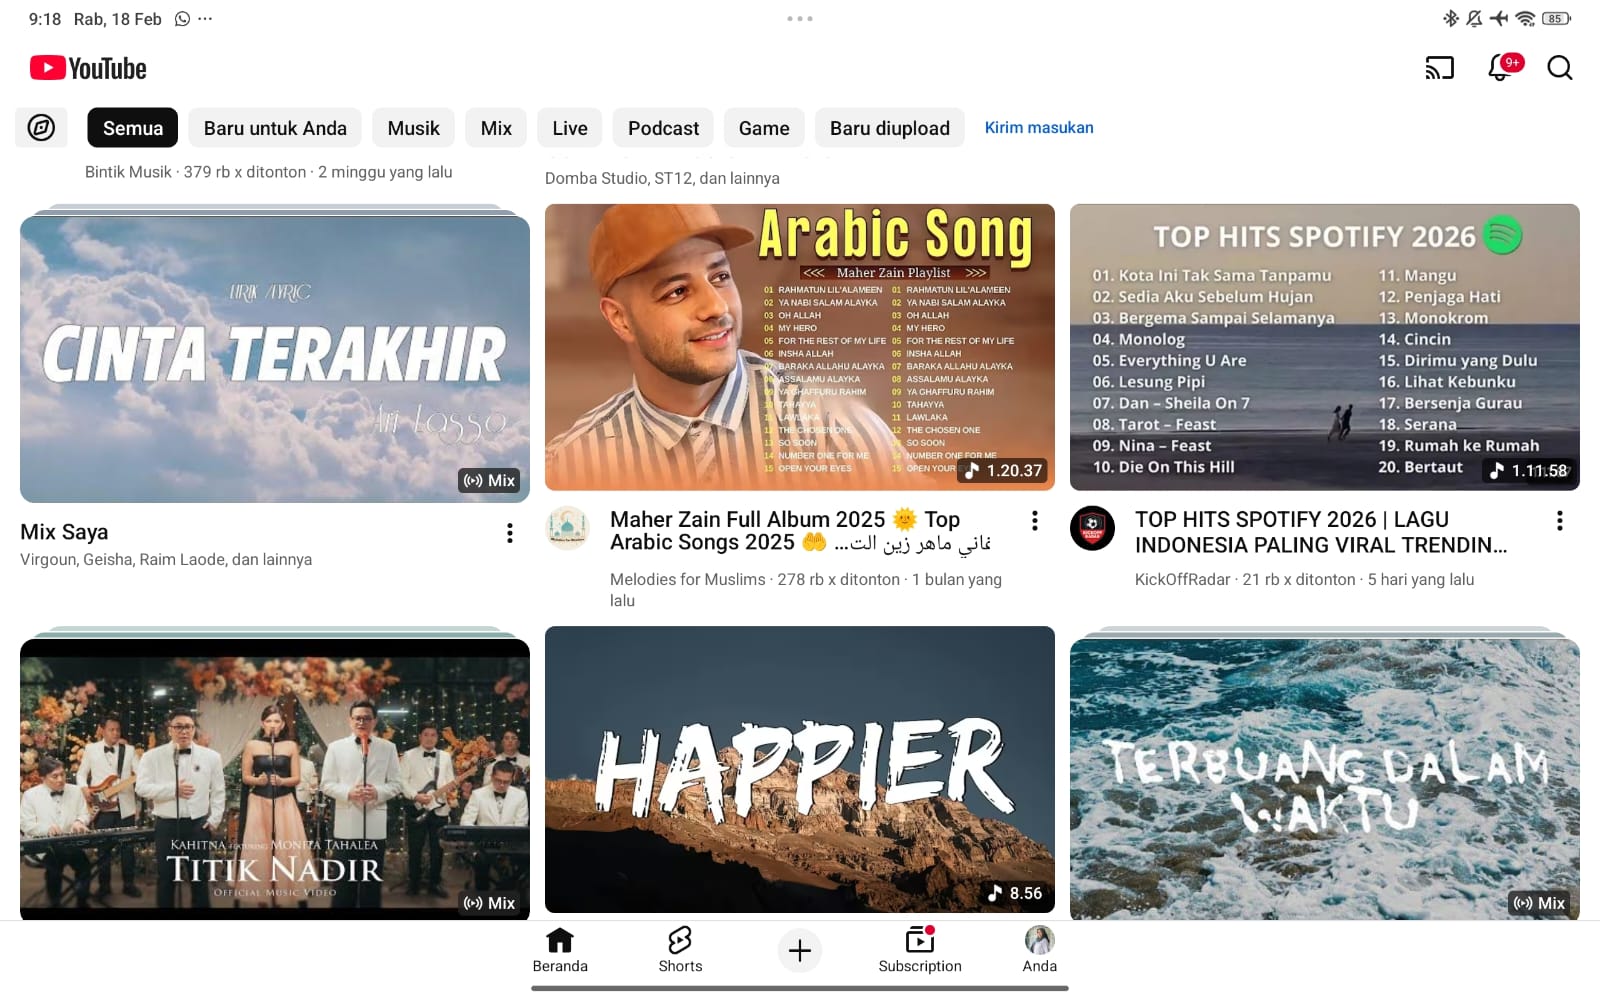1600x1000 pixels.
Task: Open Melodies for Muslims channel avatar
Action: point(567,528)
